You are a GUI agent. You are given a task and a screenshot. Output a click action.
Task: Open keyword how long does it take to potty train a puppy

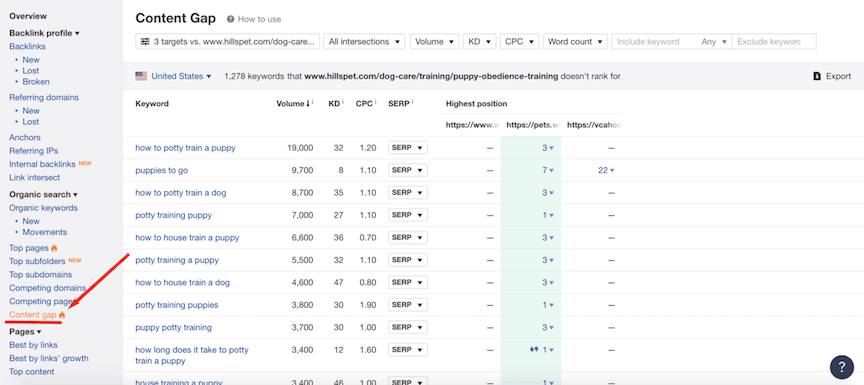point(192,355)
